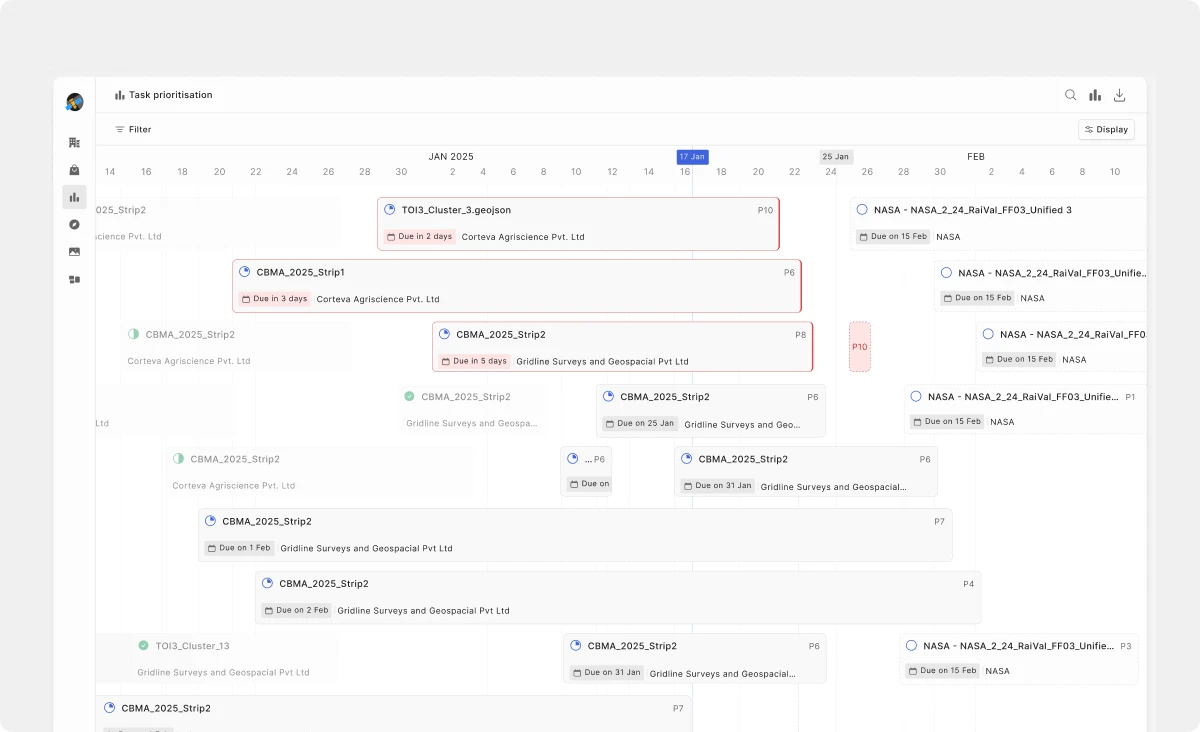The width and height of the screenshot is (1200, 732).
Task: Click the FEB month label
Action: (x=976, y=156)
